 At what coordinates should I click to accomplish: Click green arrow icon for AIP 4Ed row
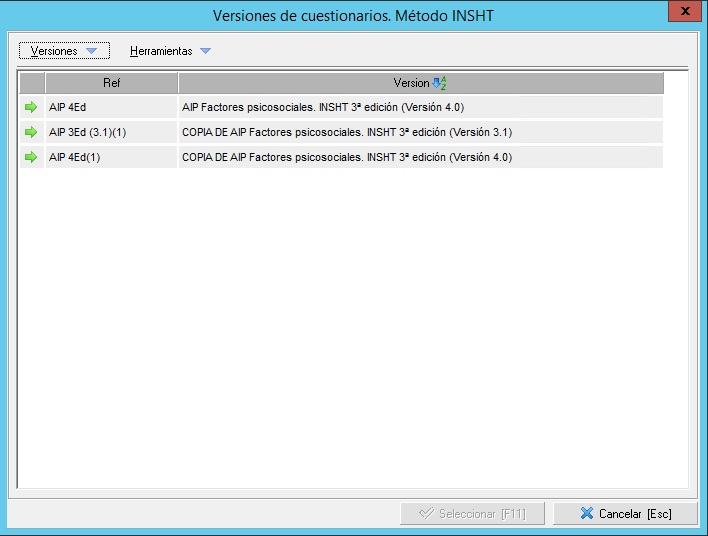(x=31, y=107)
